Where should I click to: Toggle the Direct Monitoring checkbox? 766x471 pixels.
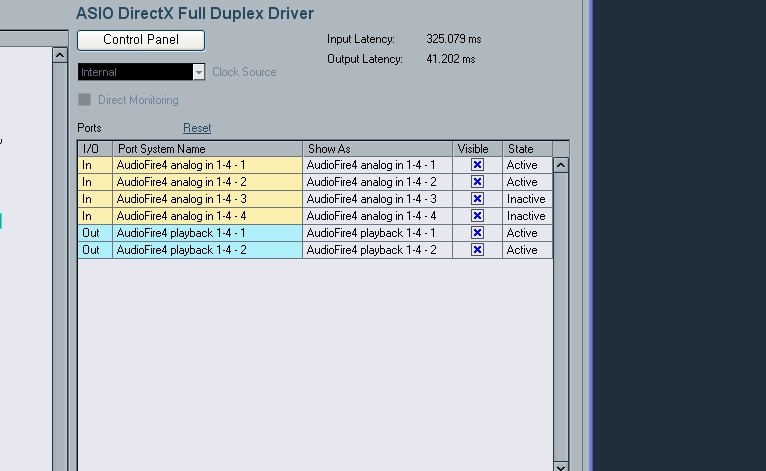pyautogui.click(x=85, y=100)
